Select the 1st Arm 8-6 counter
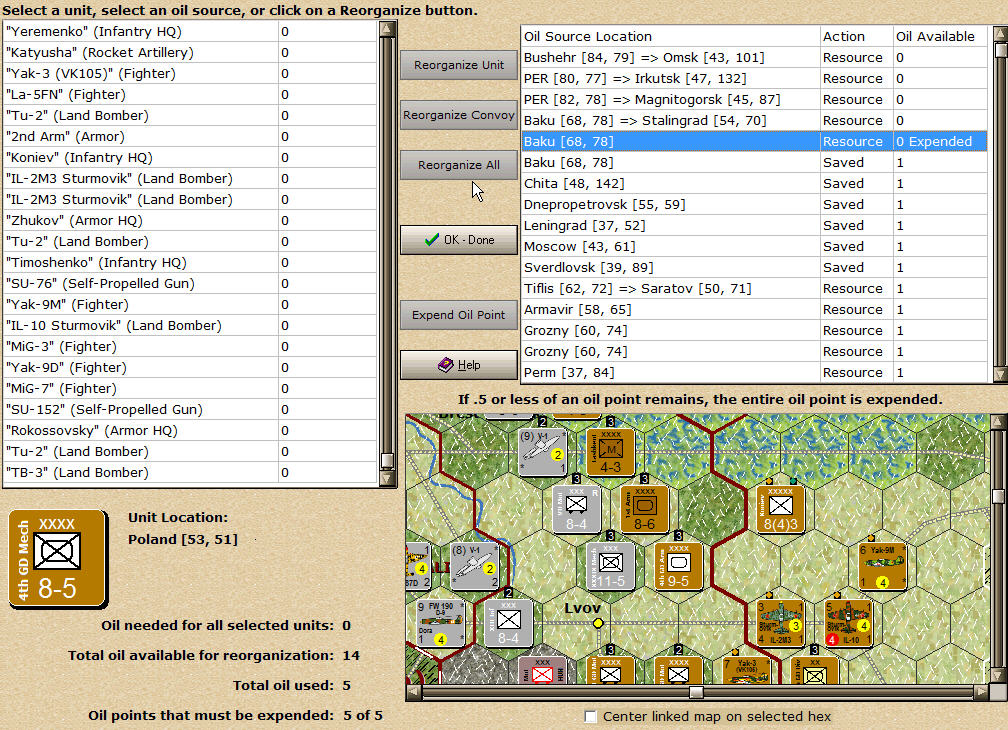1008x730 pixels. [x=645, y=509]
